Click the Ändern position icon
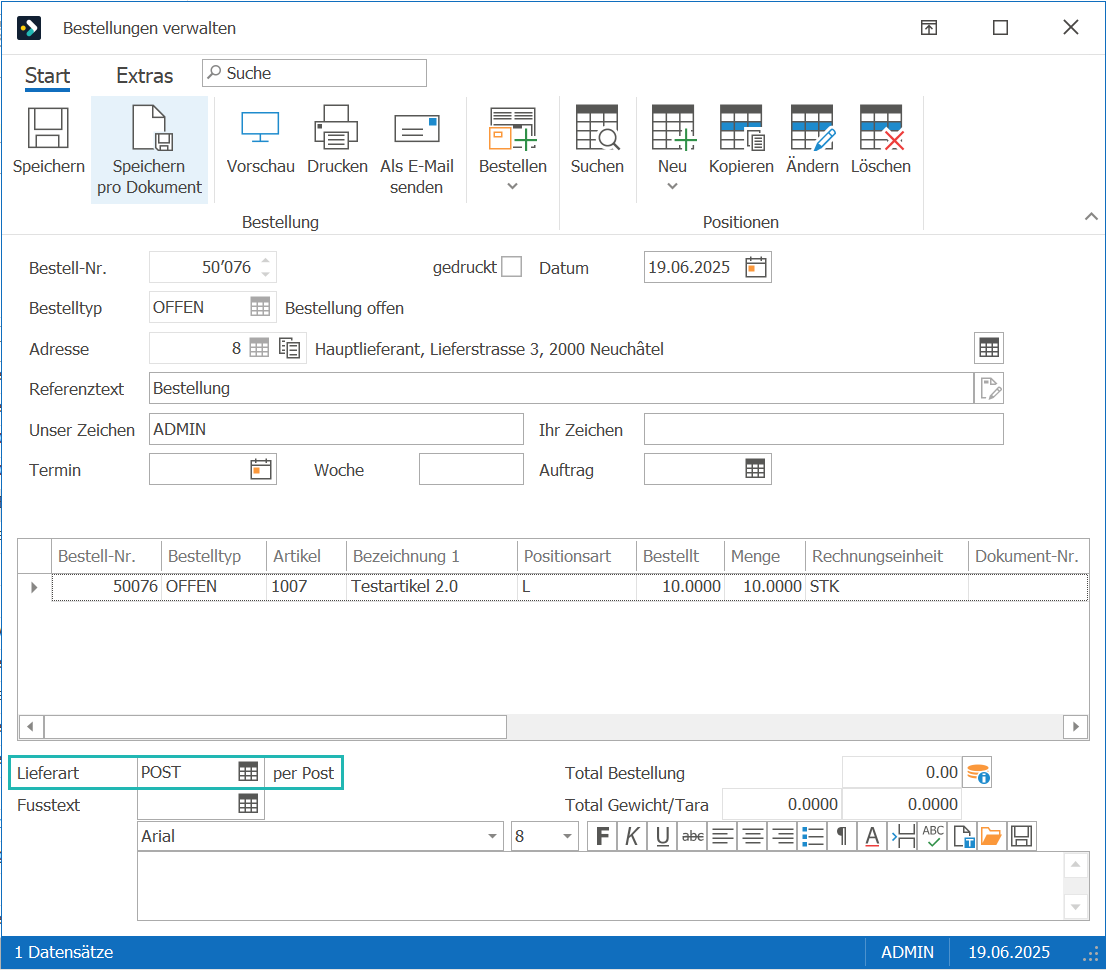 click(x=813, y=128)
